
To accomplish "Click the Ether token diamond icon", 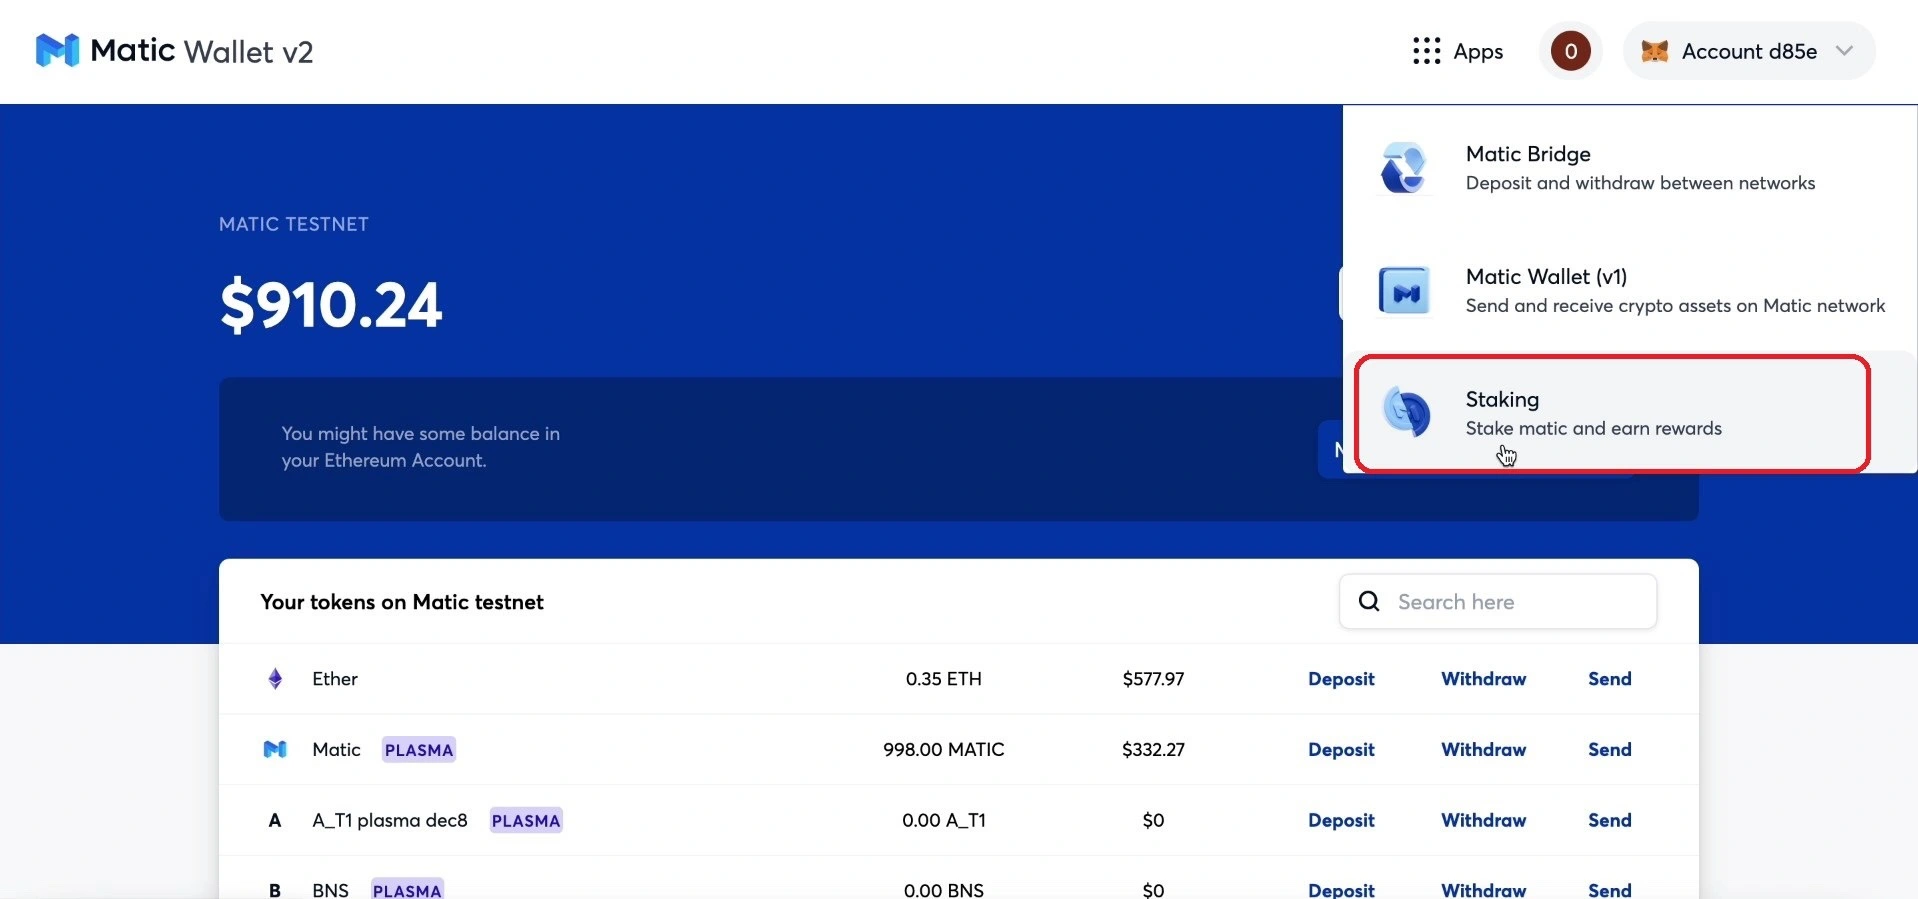I will click(x=275, y=679).
